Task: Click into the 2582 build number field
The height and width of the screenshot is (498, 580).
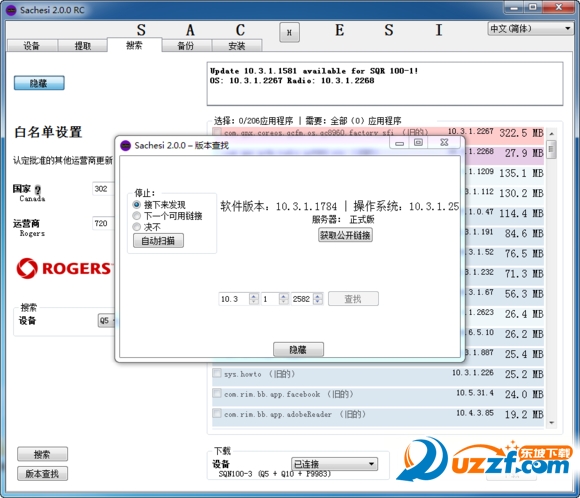Action: (302, 299)
